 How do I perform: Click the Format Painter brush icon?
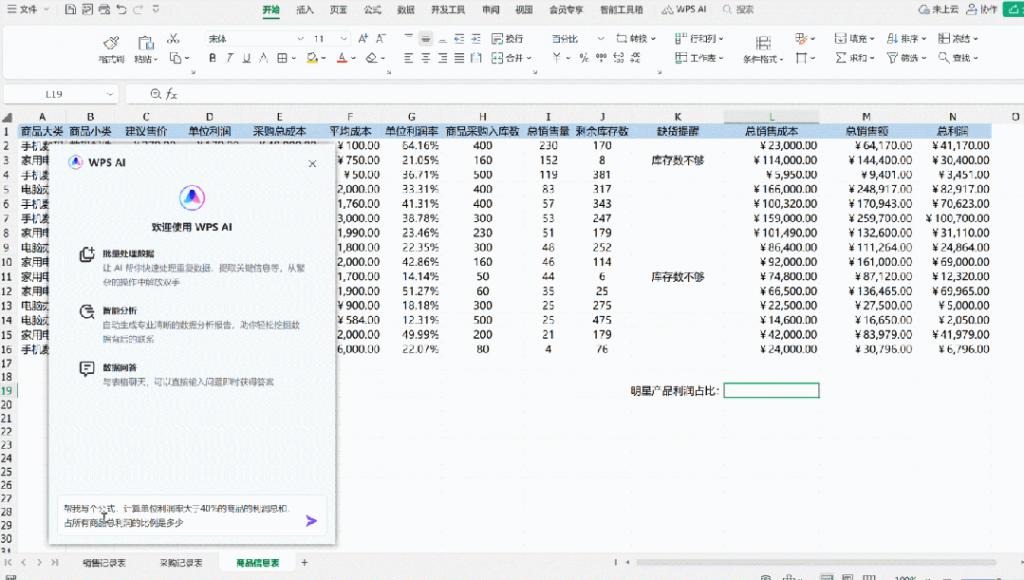(x=111, y=42)
